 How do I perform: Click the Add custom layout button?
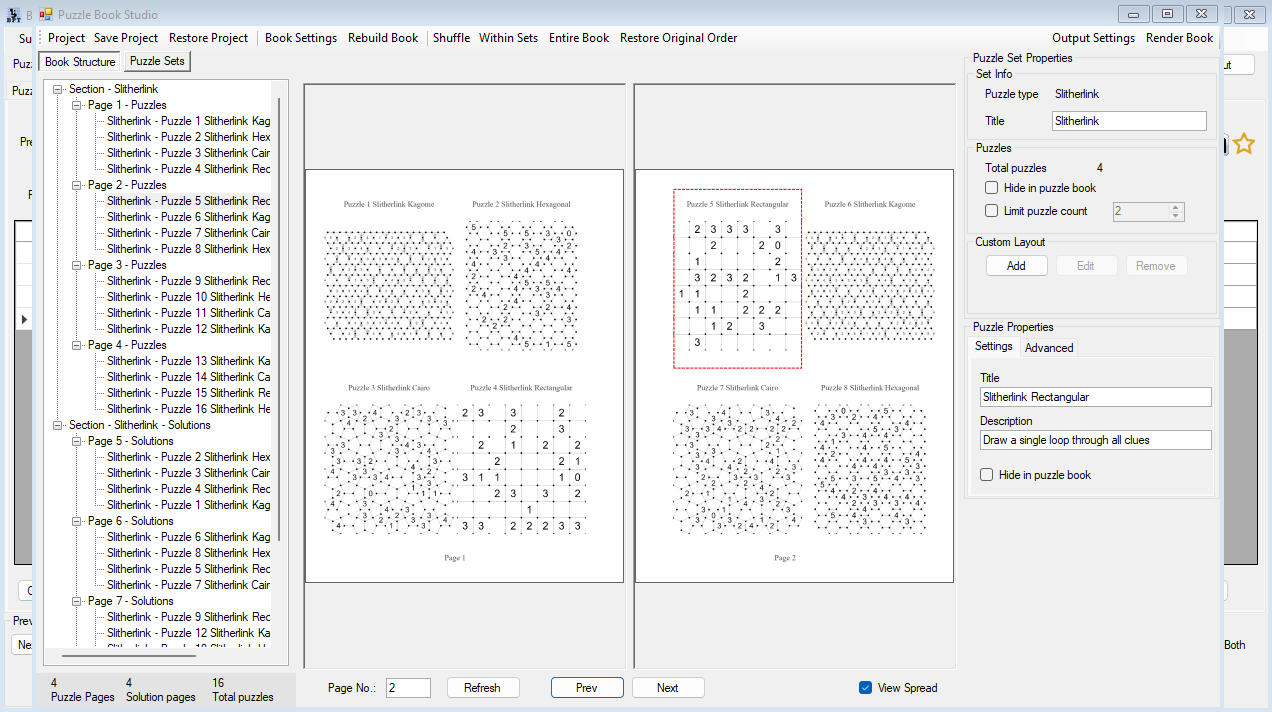(x=1016, y=266)
